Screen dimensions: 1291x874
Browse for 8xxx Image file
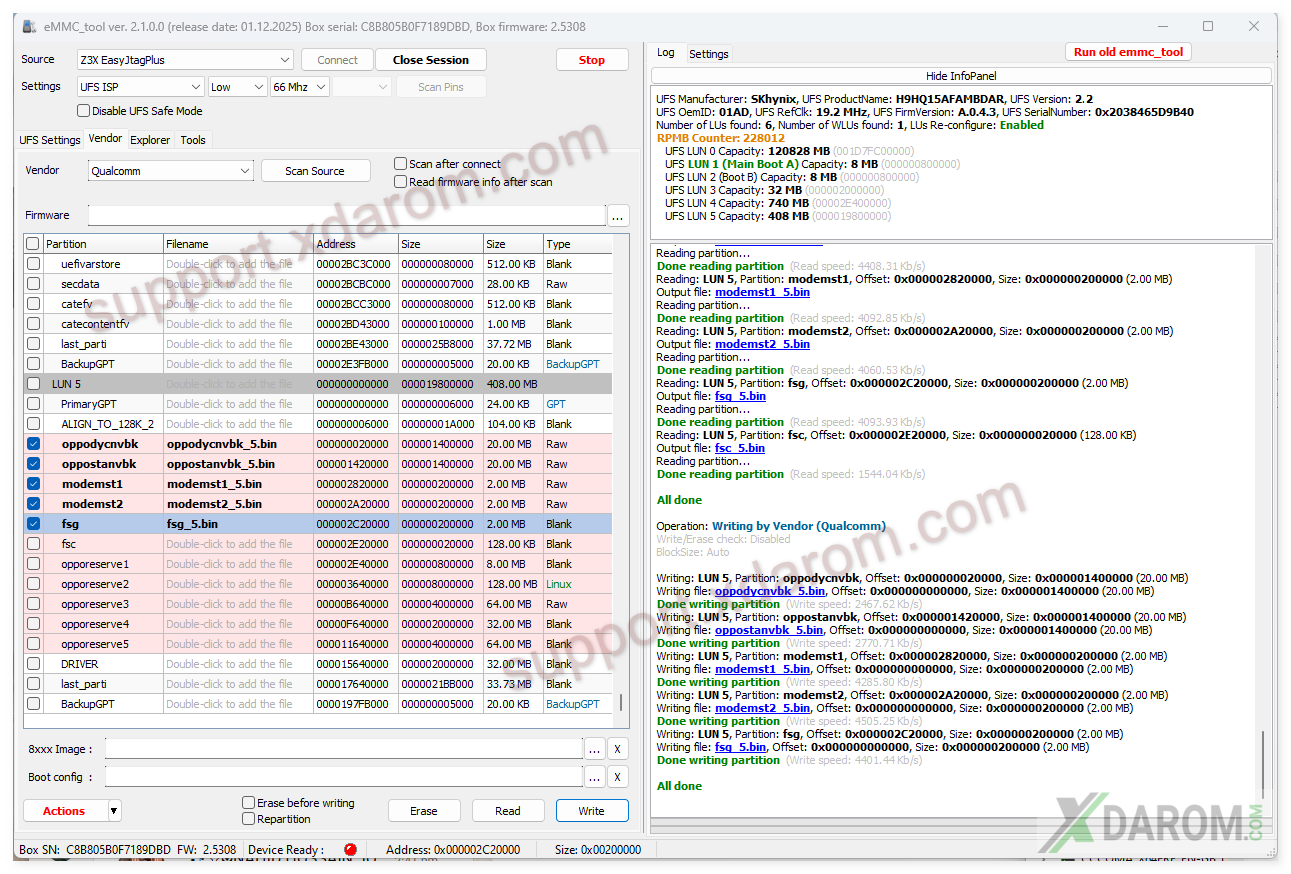[x=595, y=749]
